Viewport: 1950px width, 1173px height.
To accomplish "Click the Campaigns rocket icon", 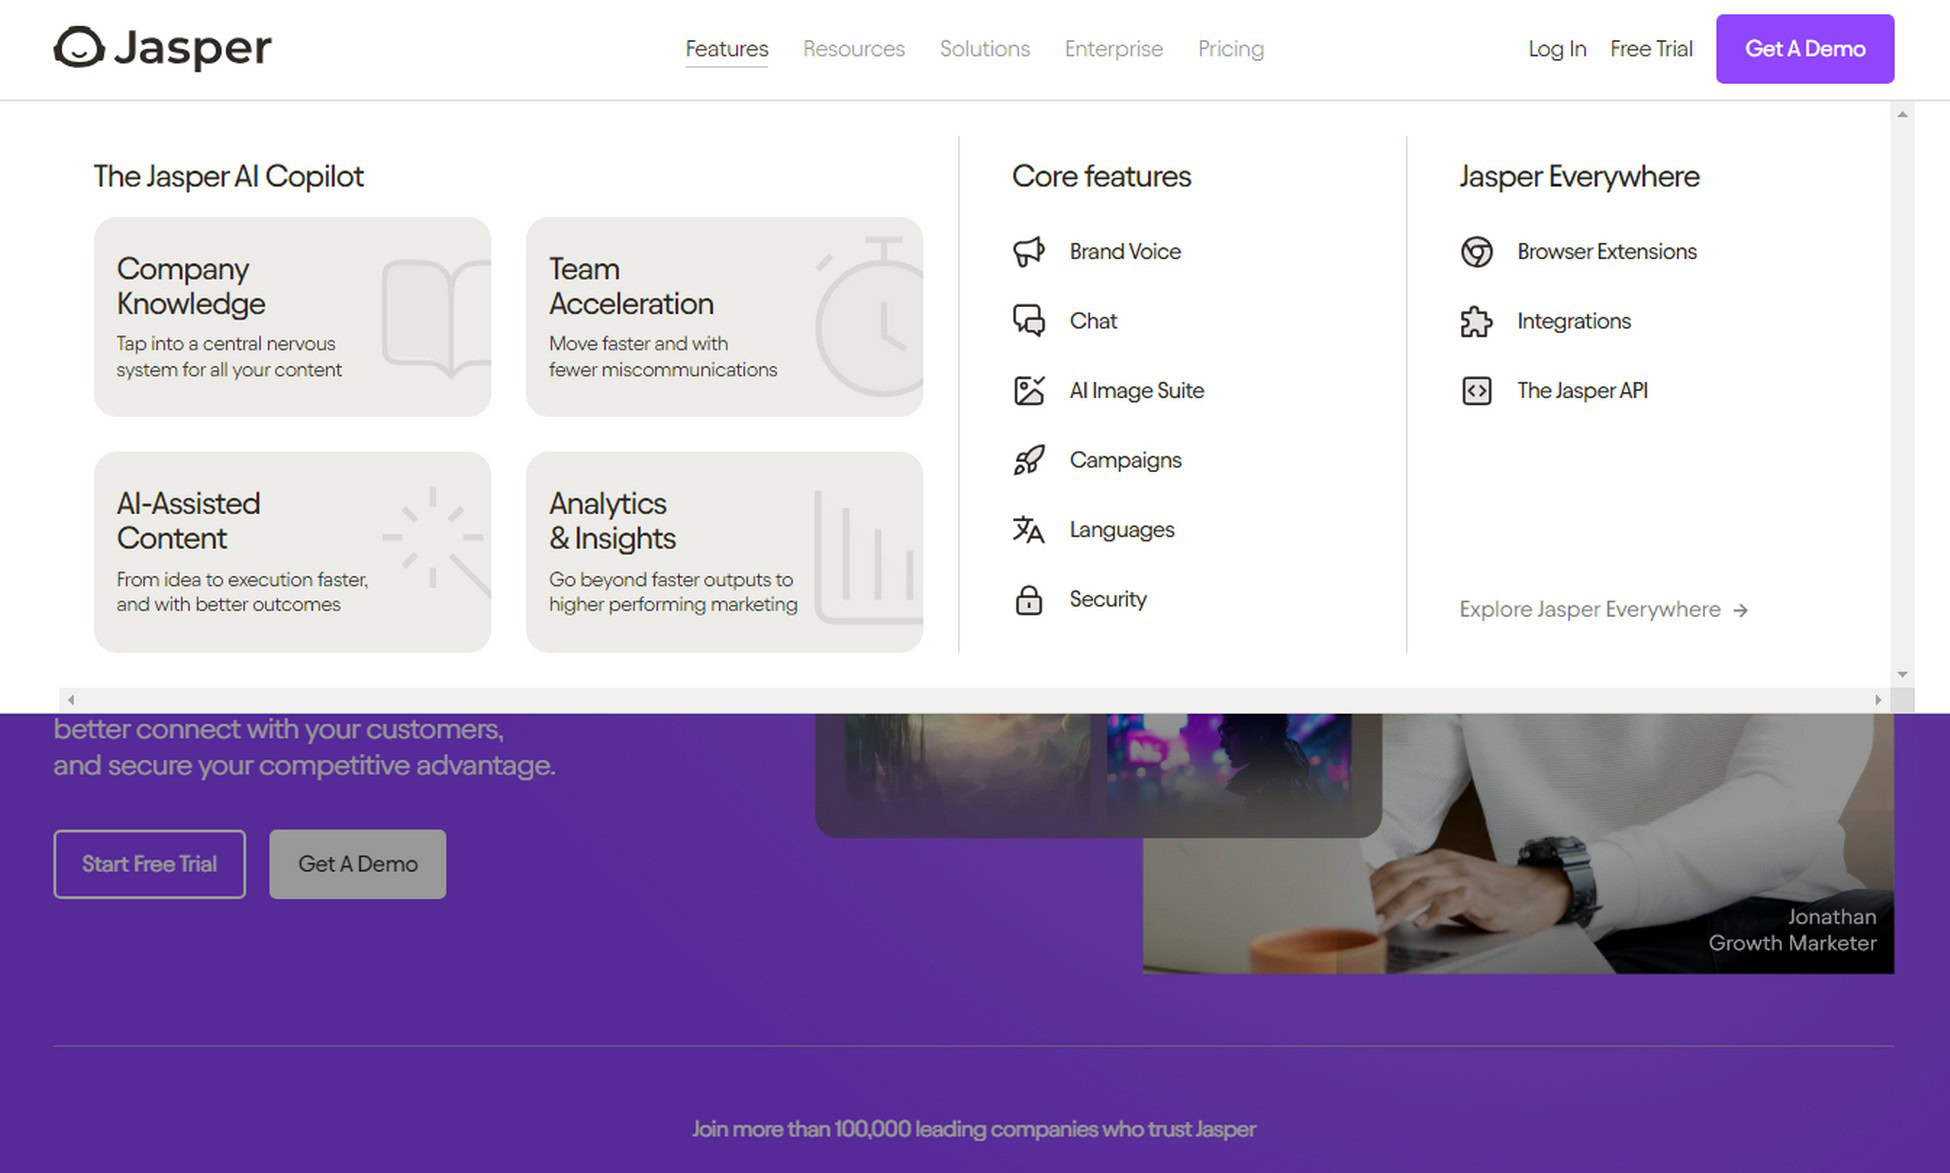I will click(x=1028, y=460).
